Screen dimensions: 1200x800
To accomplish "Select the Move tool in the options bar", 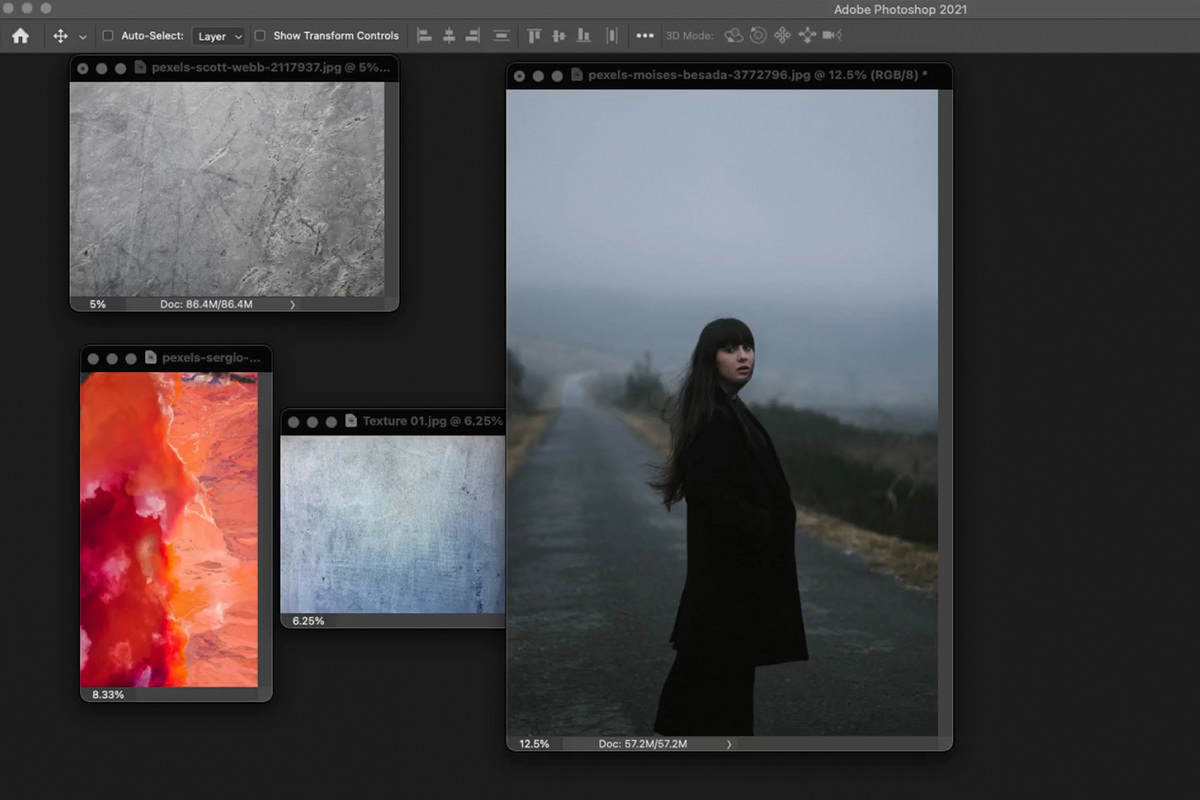I will coord(62,35).
